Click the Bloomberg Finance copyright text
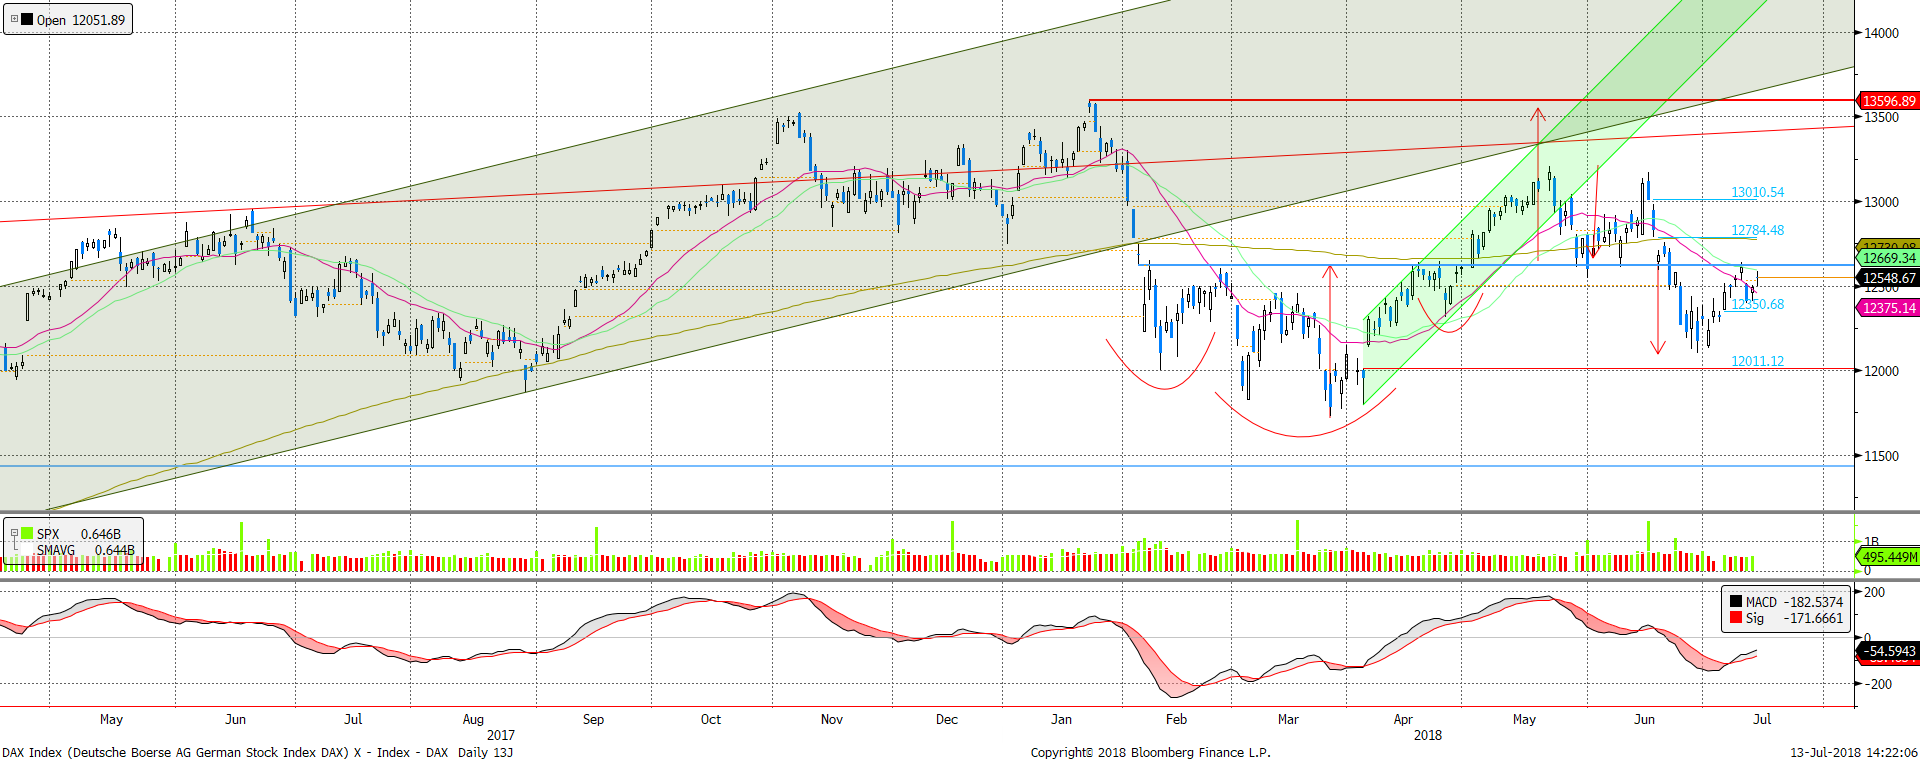Screen dimensions: 1920x761 point(1150,752)
